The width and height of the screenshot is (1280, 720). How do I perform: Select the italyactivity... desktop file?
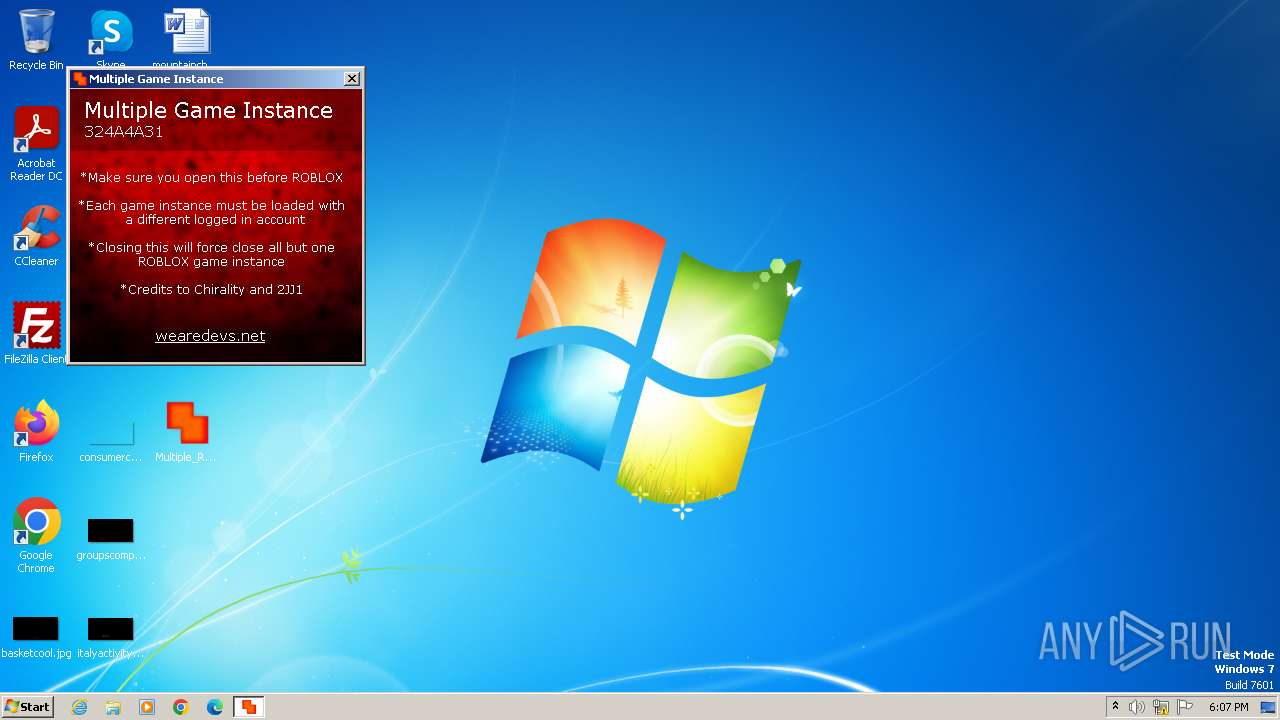[x=110, y=638]
